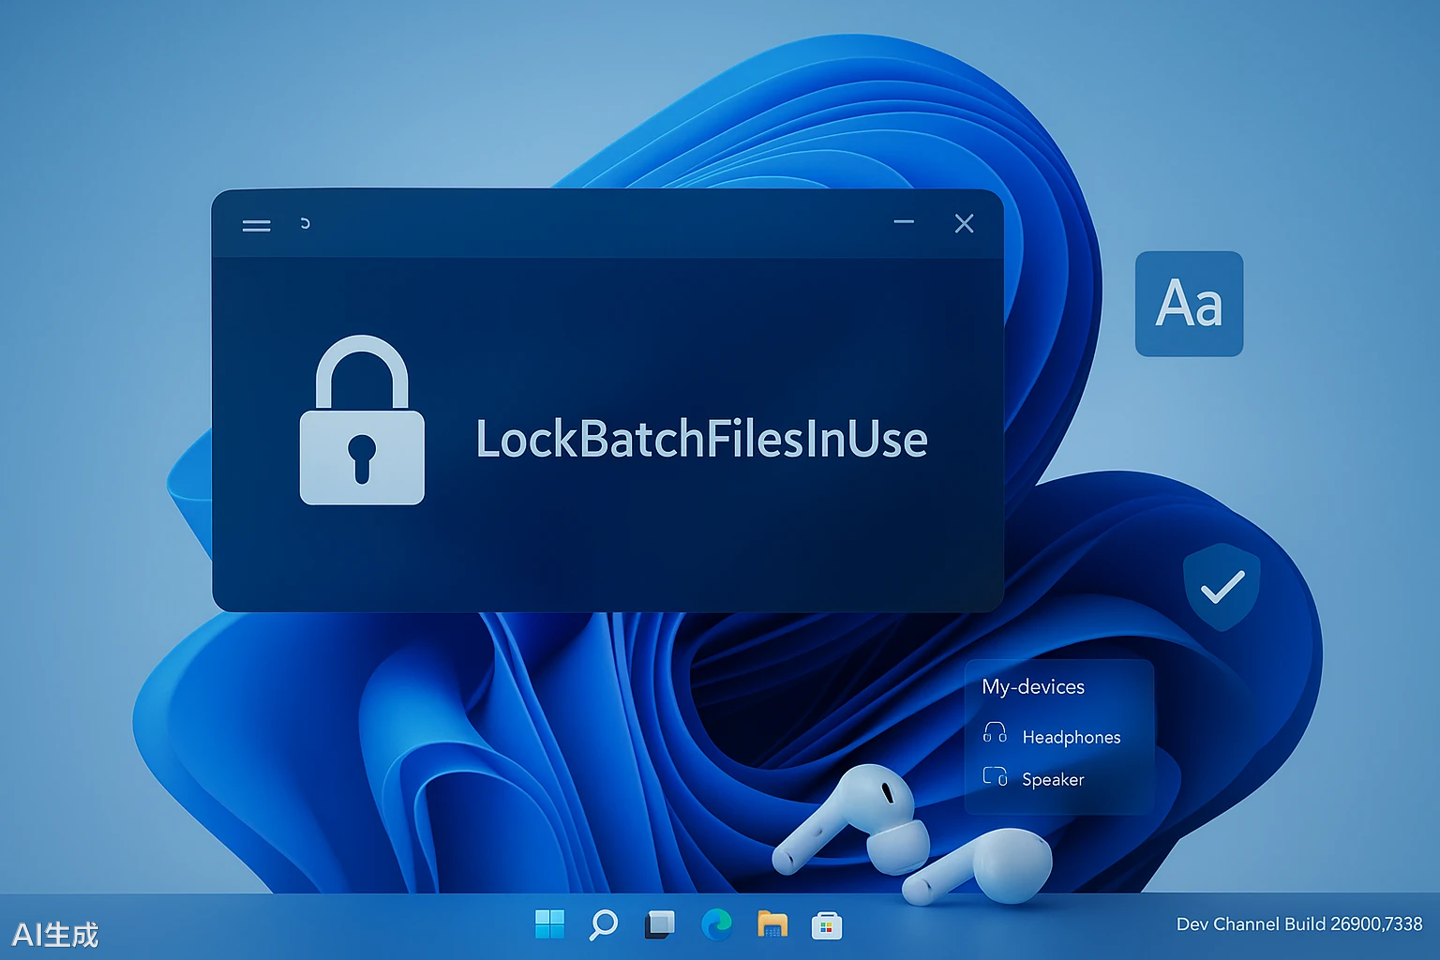The height and width of the screenshot is (960, 1440).
Task: Open Microsoft Store from the taskbar
Action: point(827,925)
